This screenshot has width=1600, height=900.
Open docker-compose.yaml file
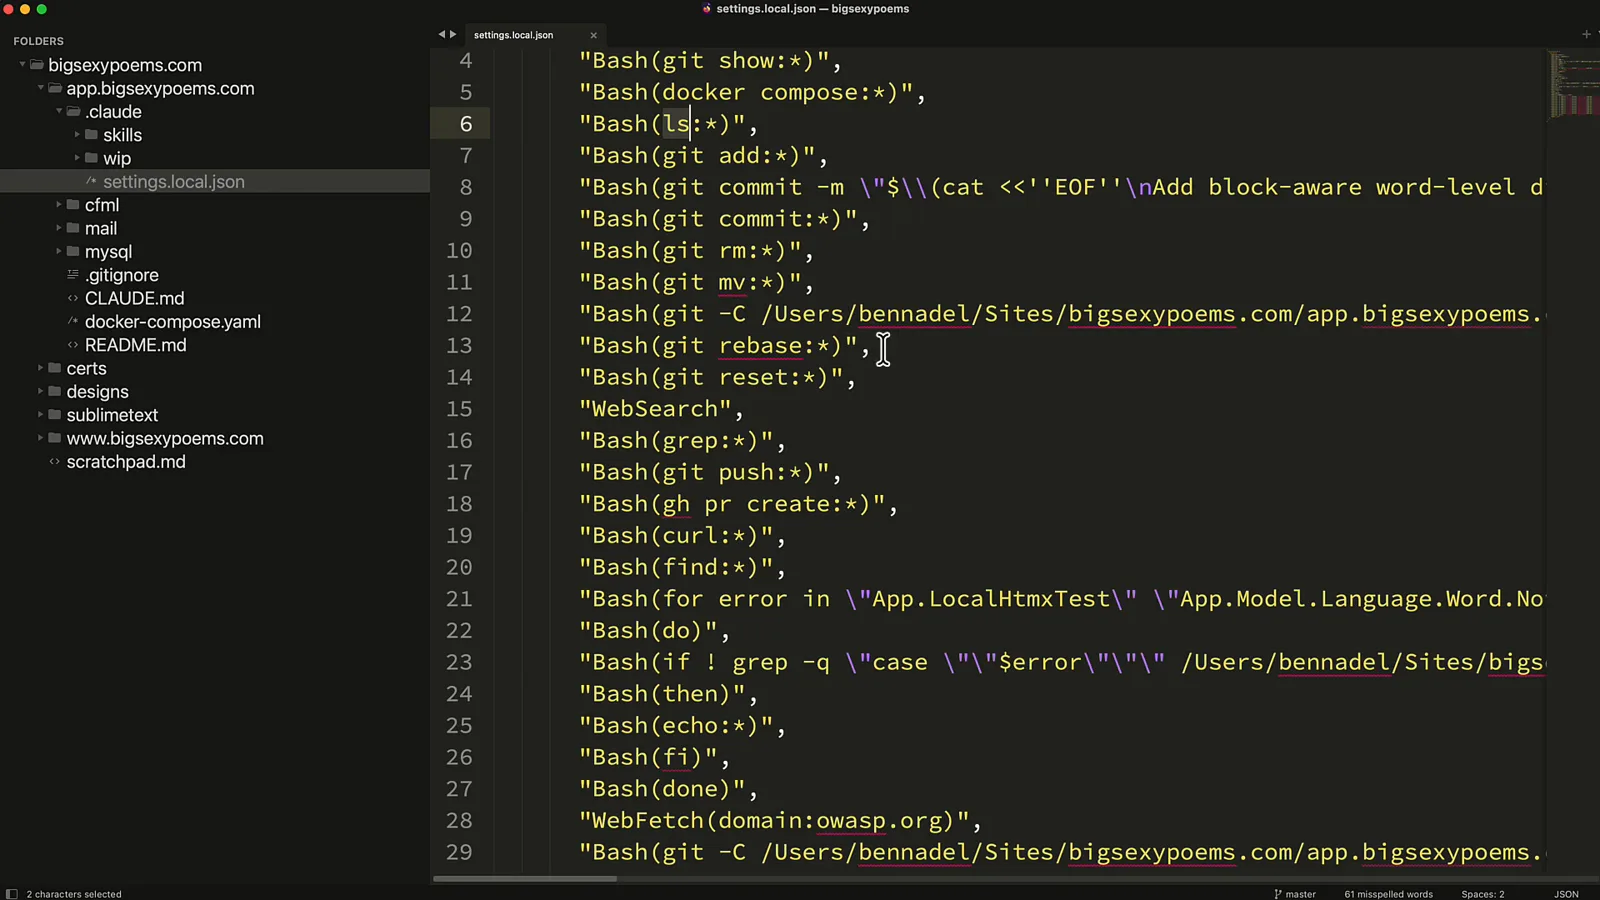[172, 322]
